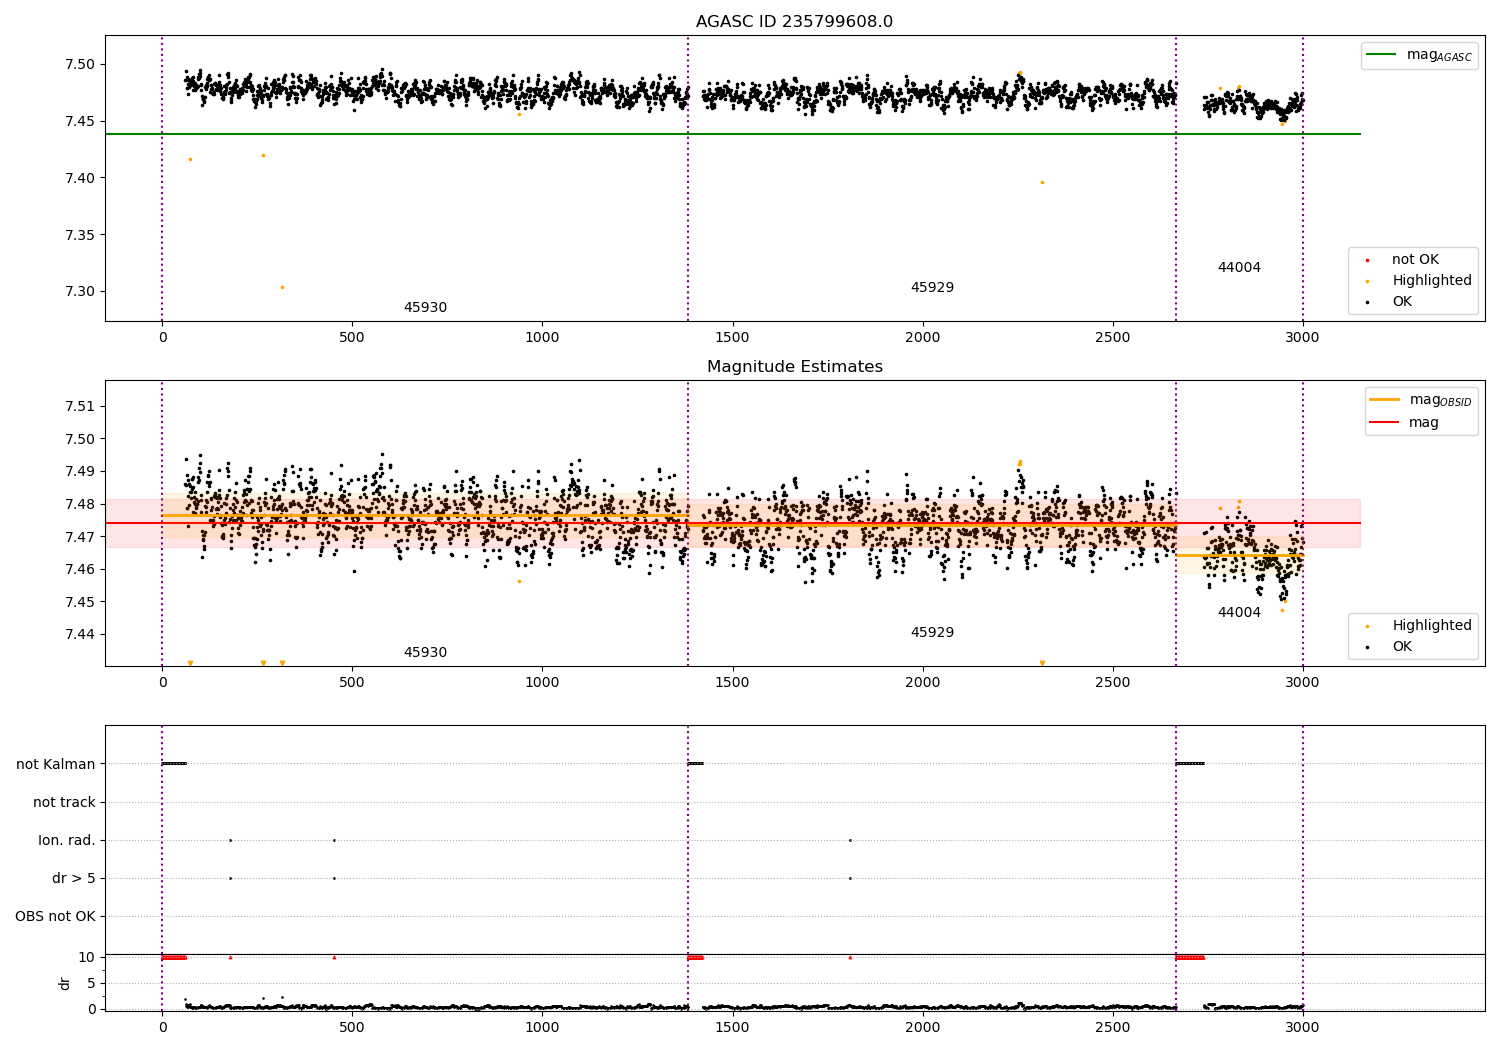Select 45929 label in Magnitude Estimates plot
This screenshot has height=1050, width=1500.
click(x=932, y=633)
